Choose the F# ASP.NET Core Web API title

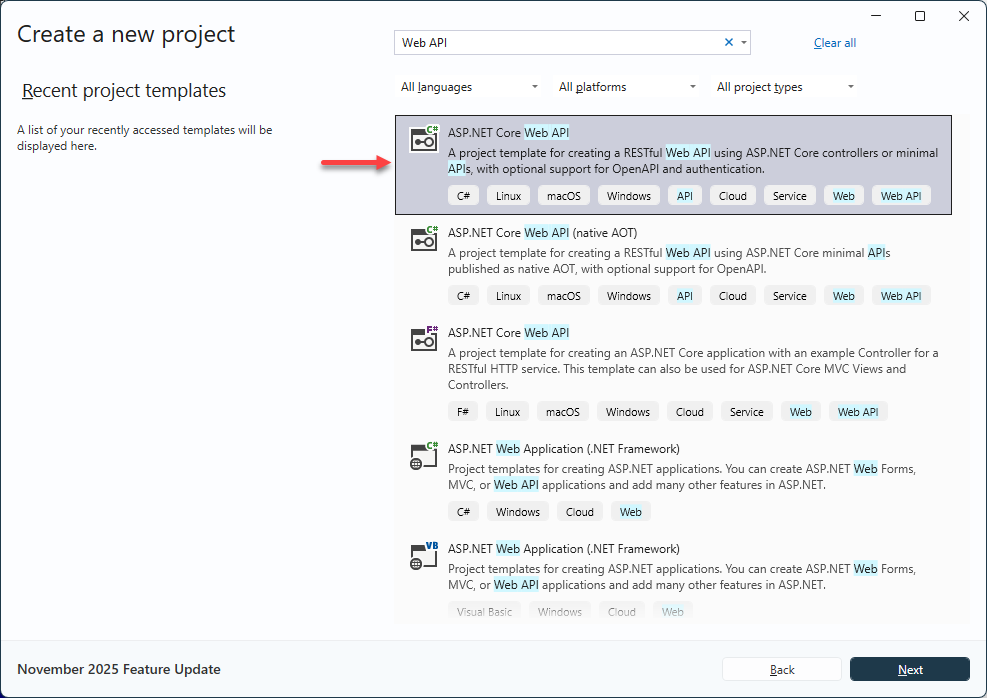click(508, 333)
